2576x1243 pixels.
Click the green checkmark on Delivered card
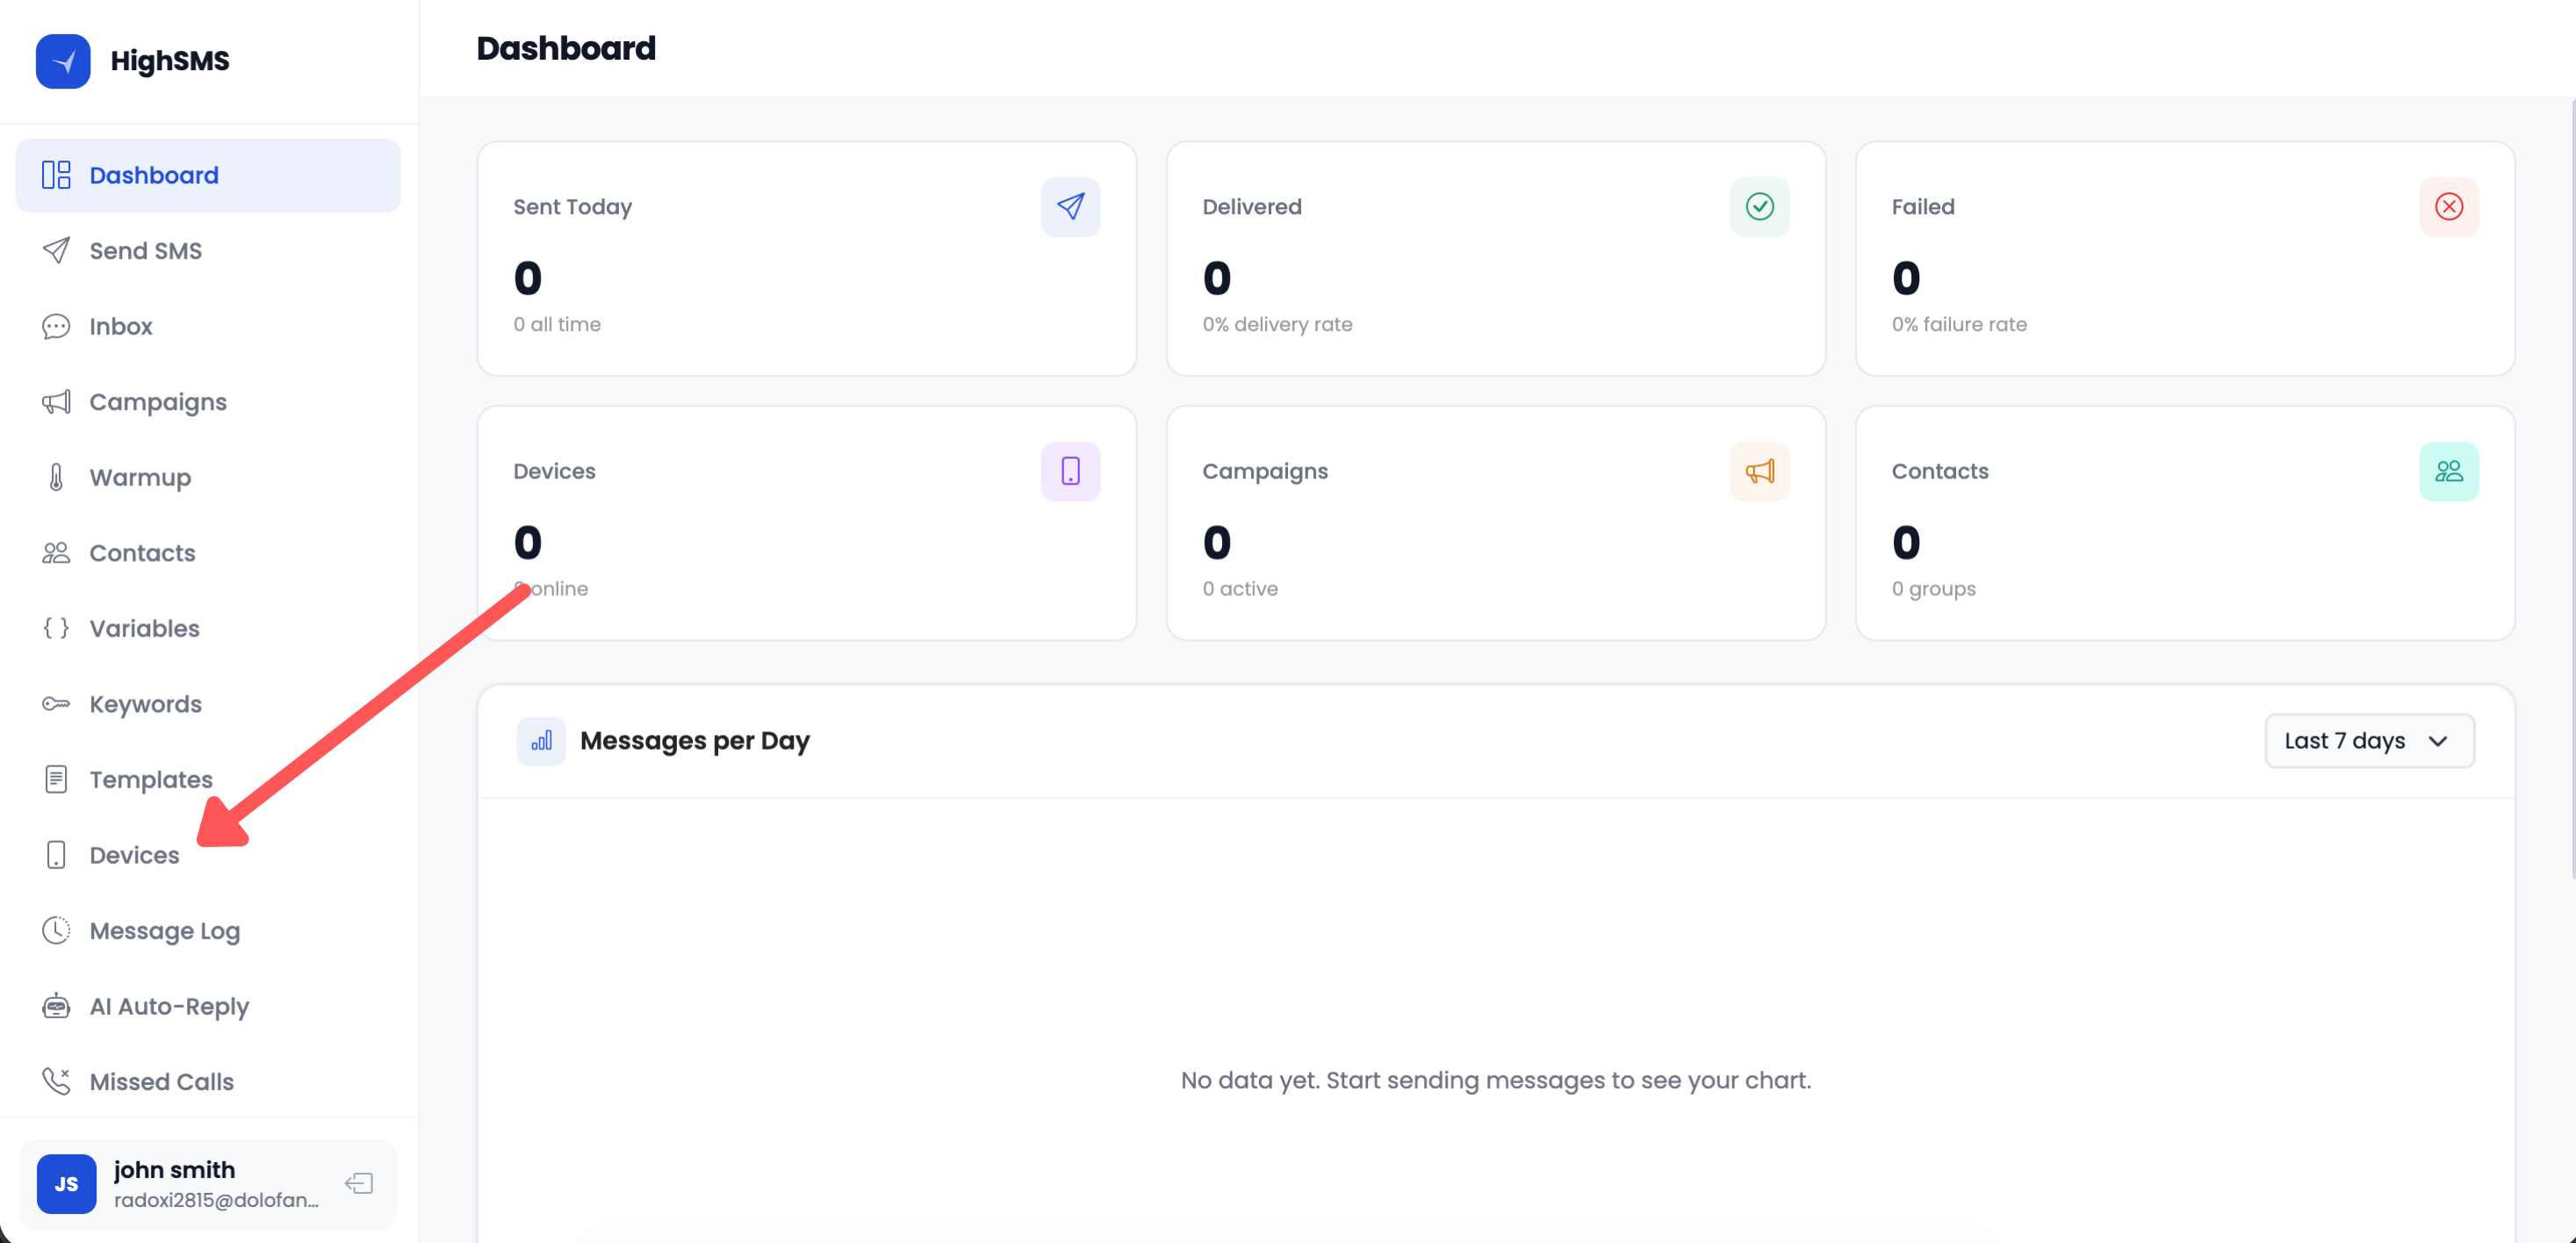pyautogui.click(x=1759, y=207)
